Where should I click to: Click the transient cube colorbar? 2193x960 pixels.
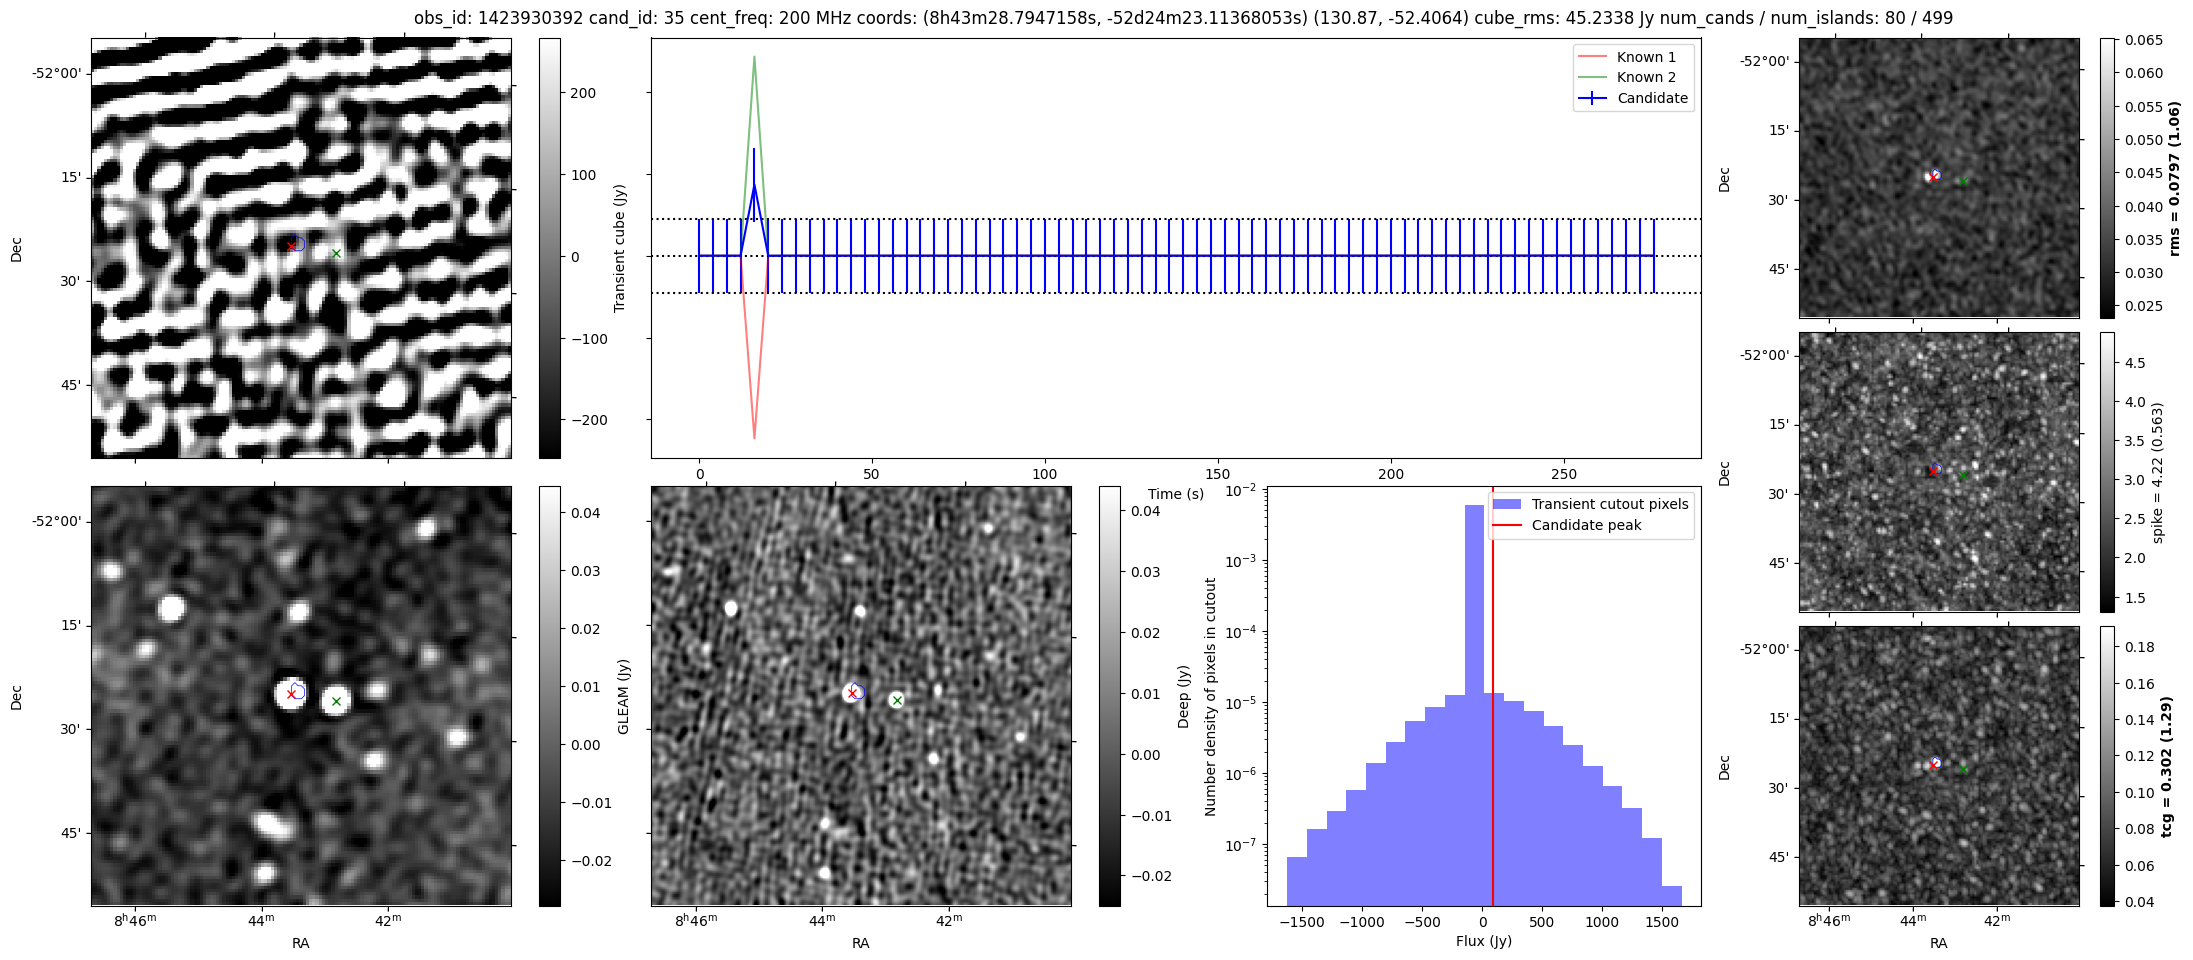coord(549,248)
